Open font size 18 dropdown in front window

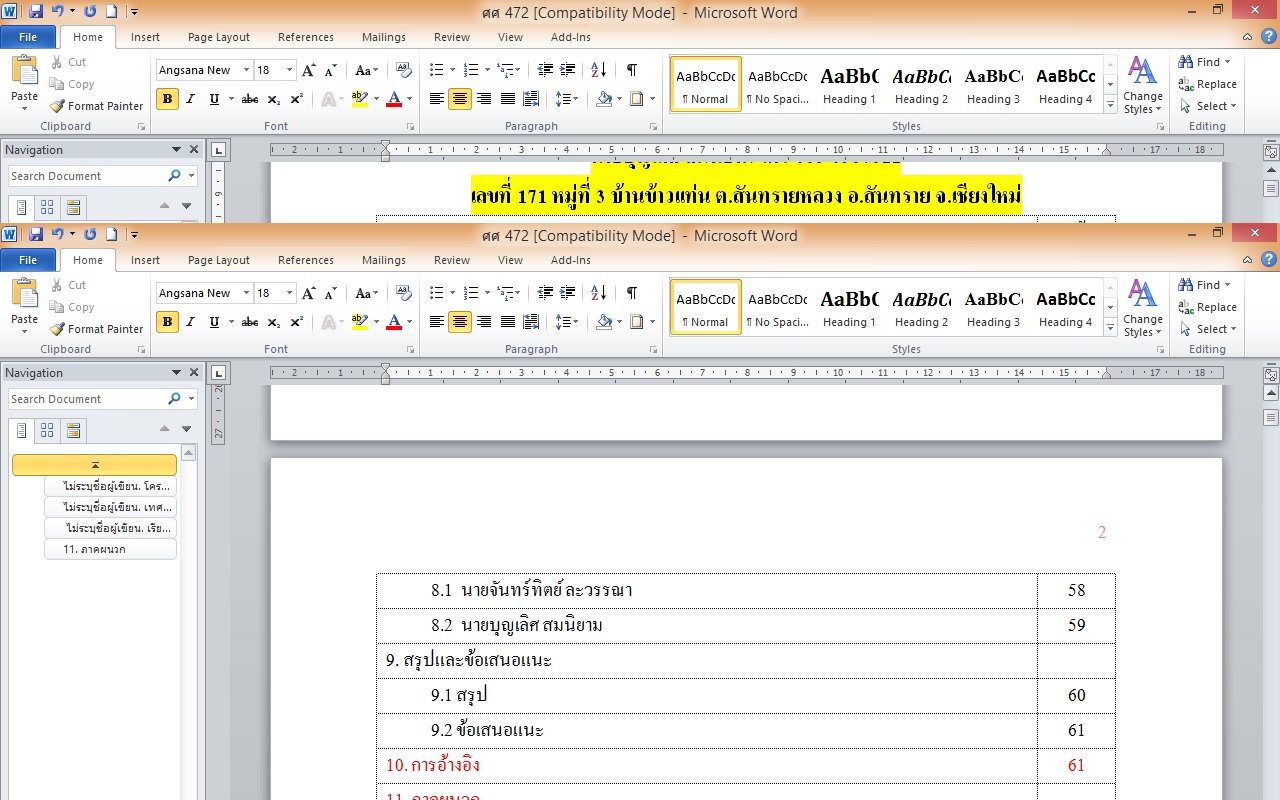click(x=290, y=293)
